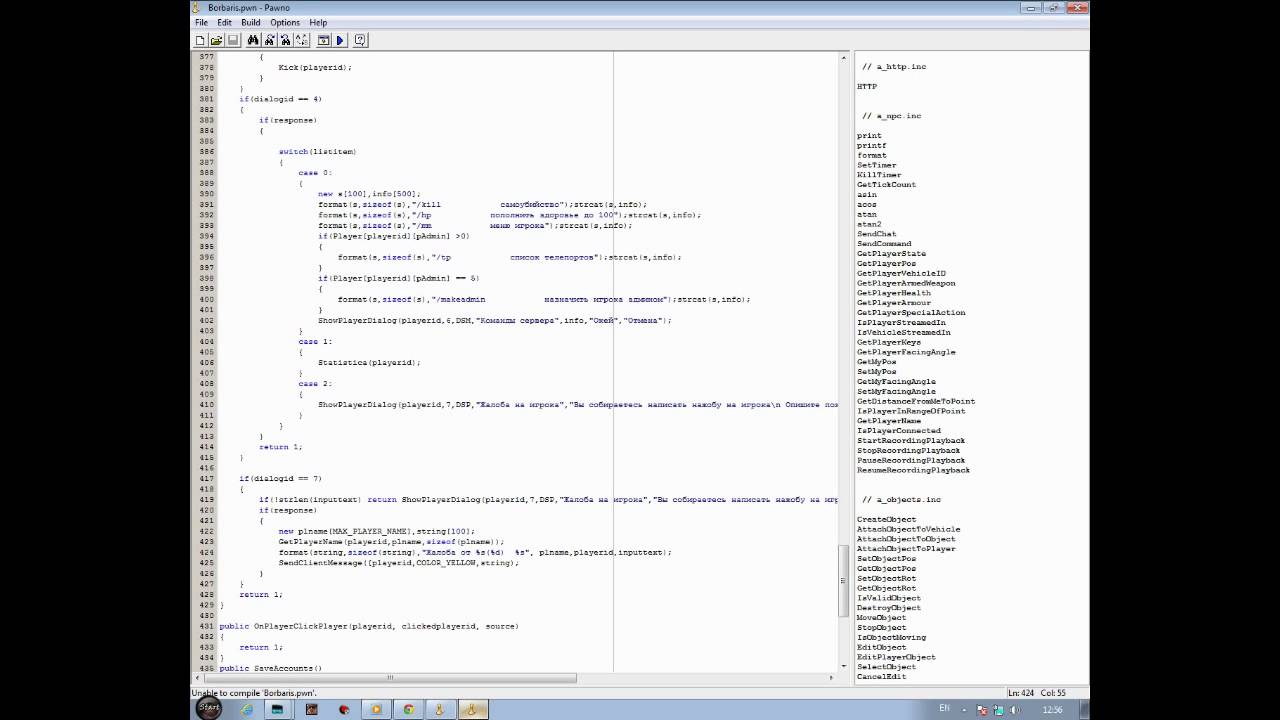The width and height of the screenshot is (1280, 720).
Task: Open the Options menu
Action: tap(285, 22)
